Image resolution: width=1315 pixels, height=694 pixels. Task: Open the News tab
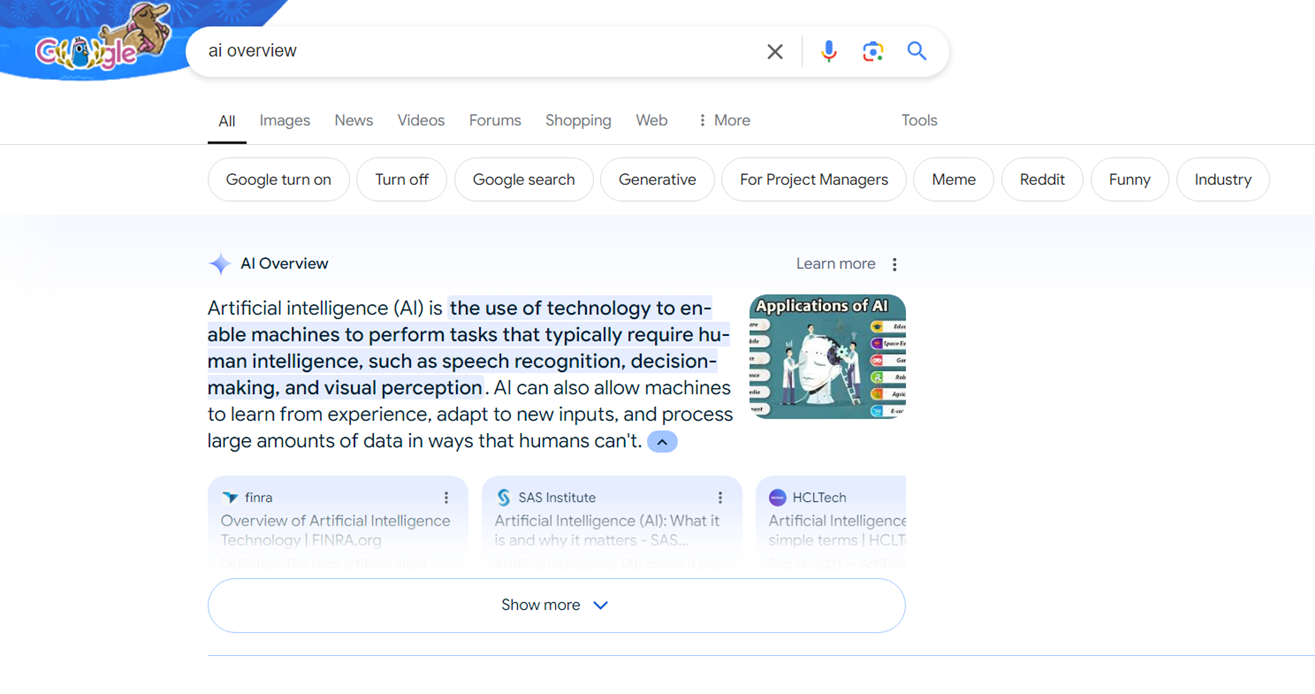[x=354, y=120]
